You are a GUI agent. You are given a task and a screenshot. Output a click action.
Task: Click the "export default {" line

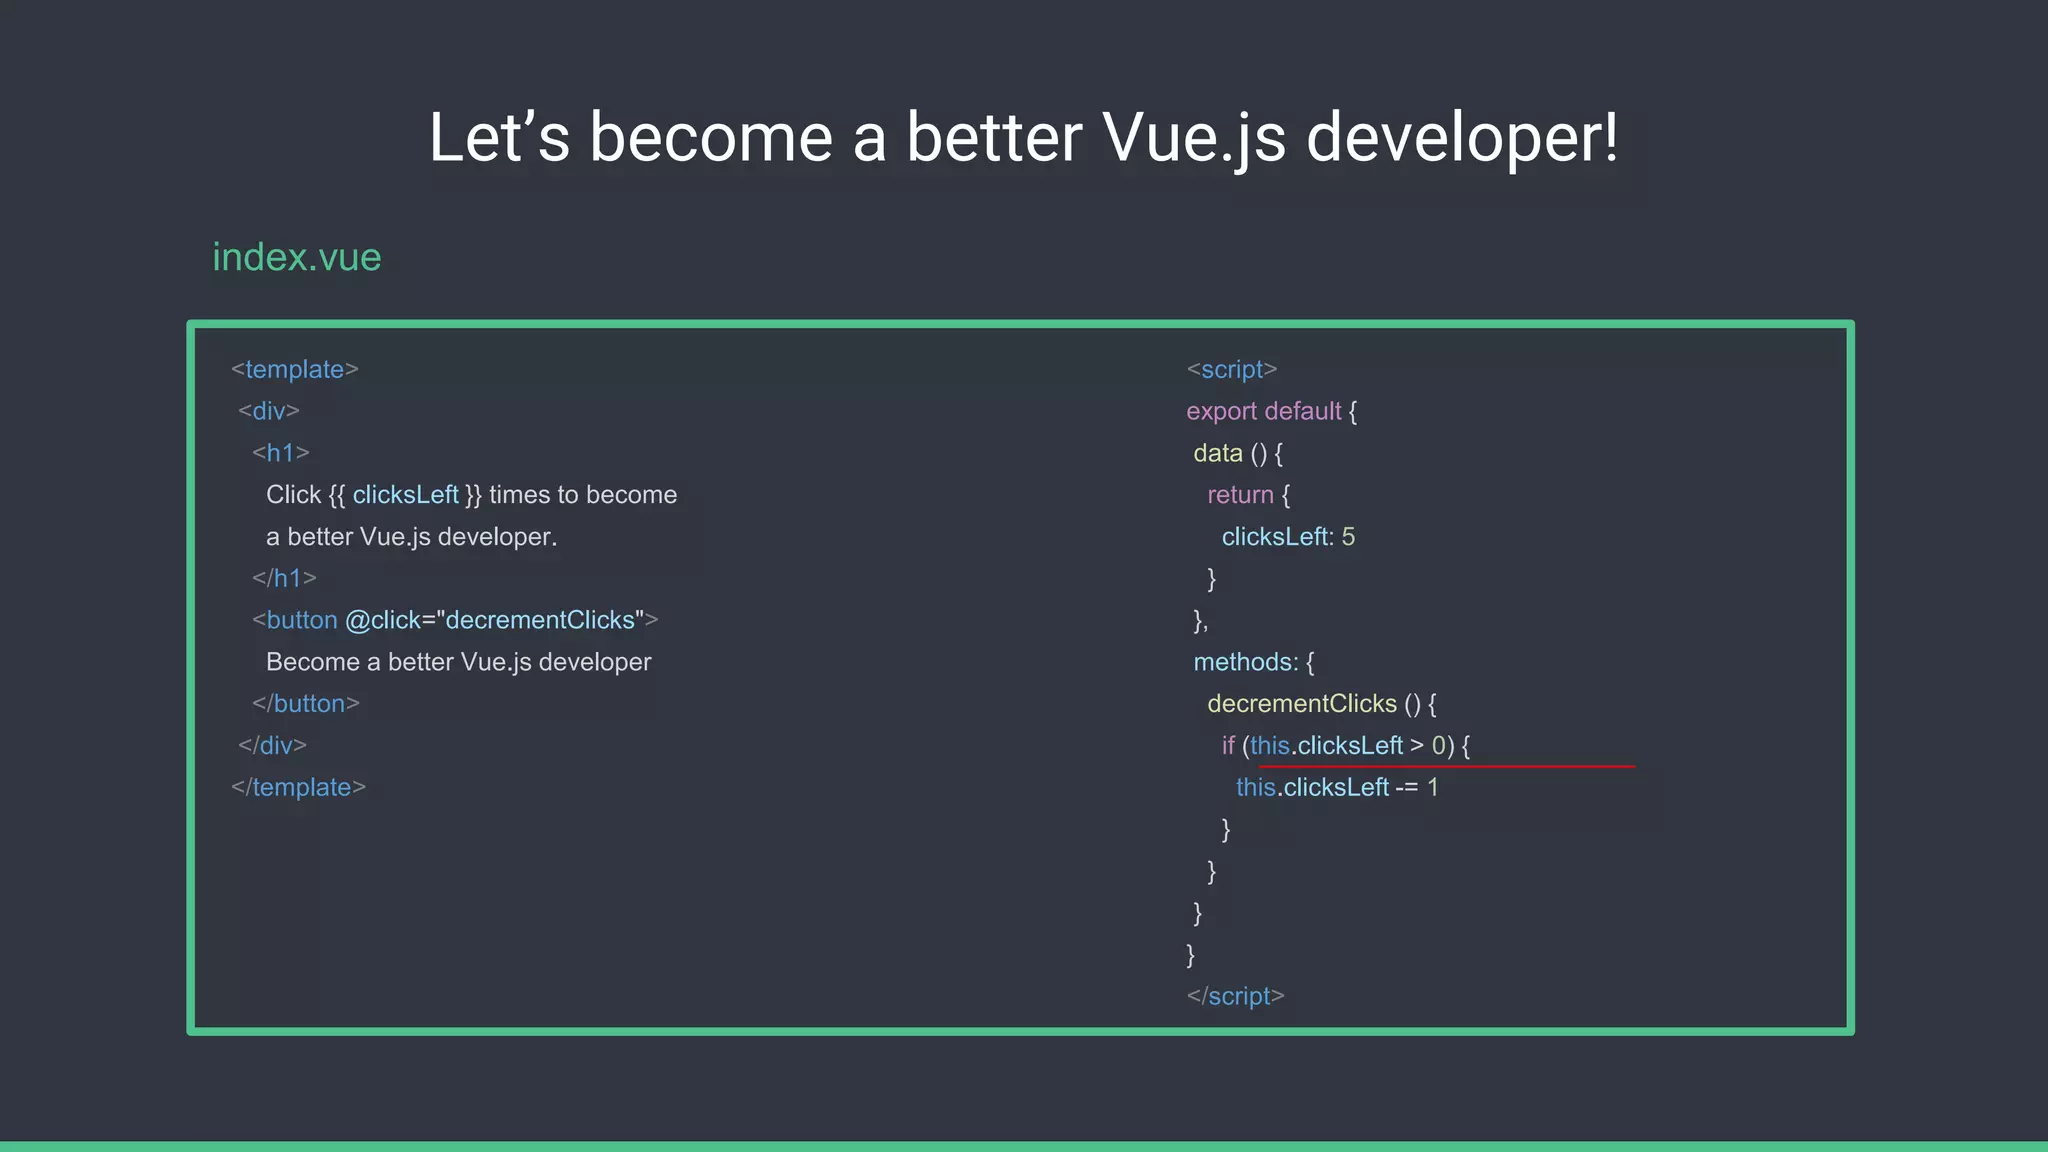pyautogui.click(x=1272, y=411)
